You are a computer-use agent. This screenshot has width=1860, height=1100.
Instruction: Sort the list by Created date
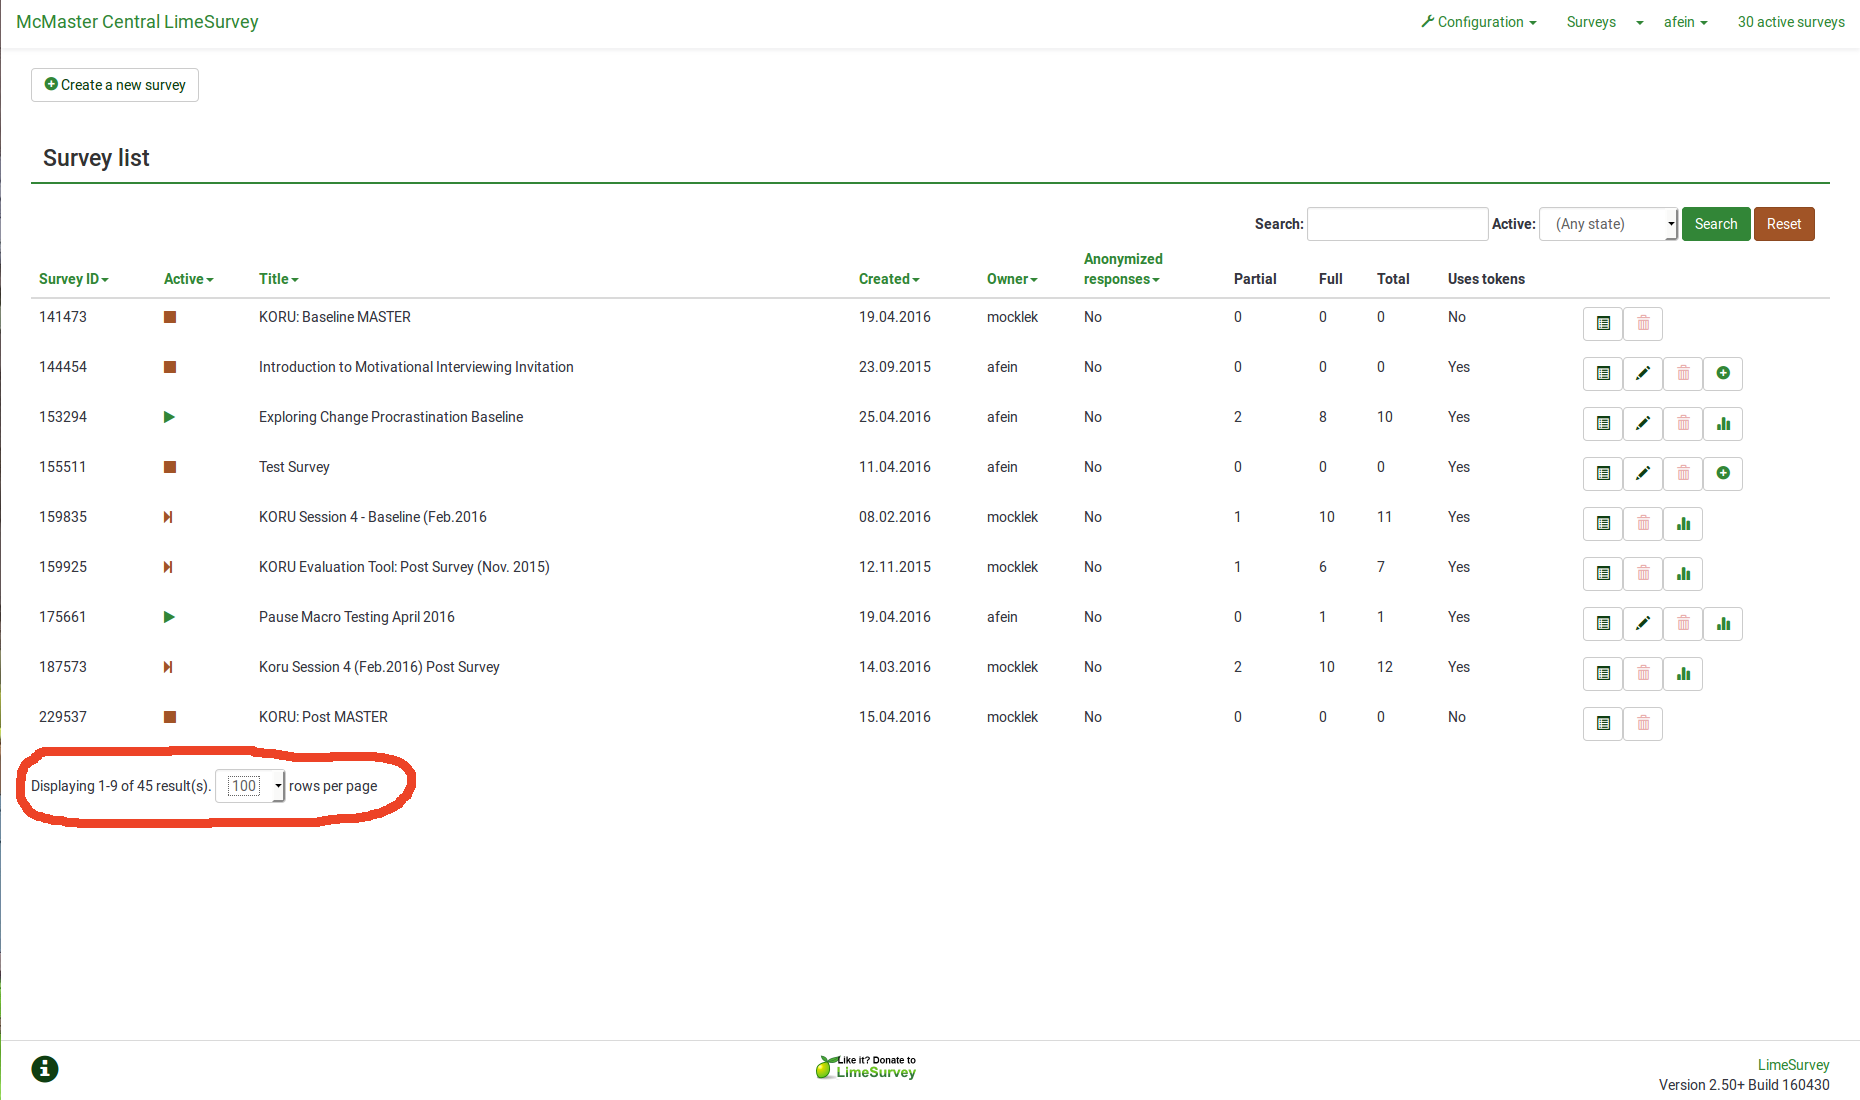tap(888, 279)
